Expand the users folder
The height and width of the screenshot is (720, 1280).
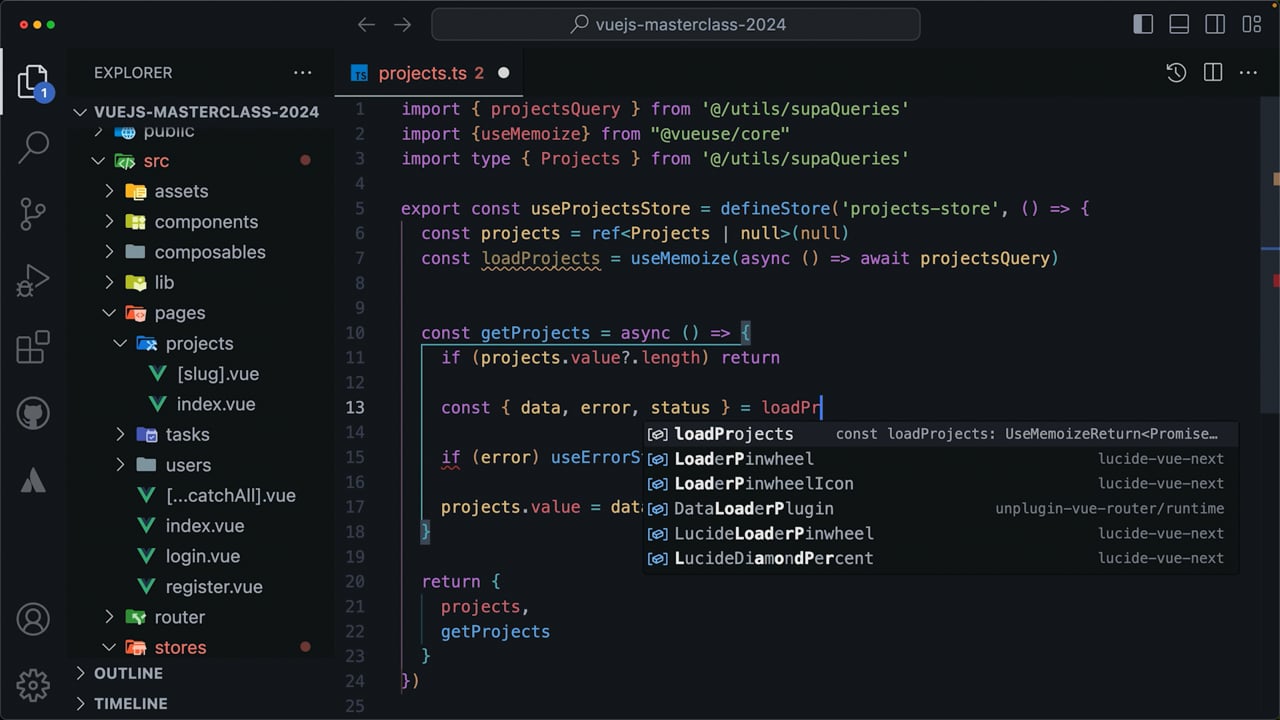point(200,465)
